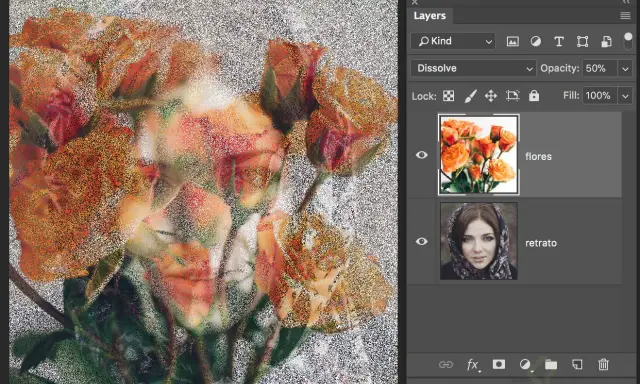Create new fill or adjustment layer

tap(525, 364)
